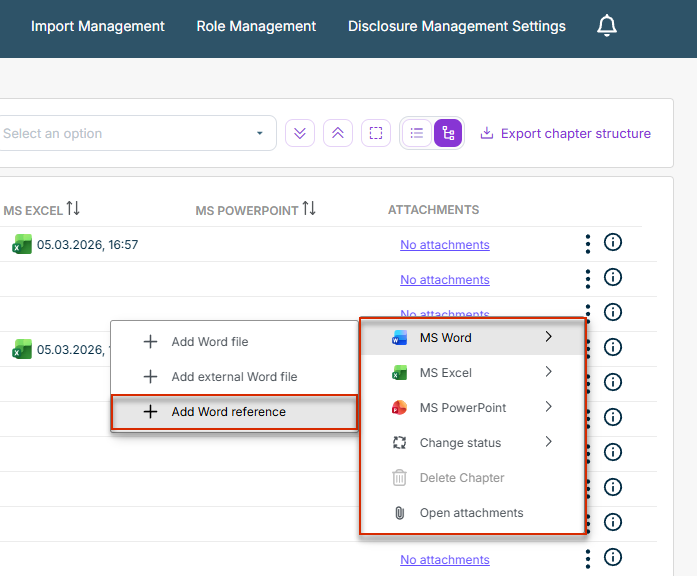Click Export chapter structure button

coord(565,133)
